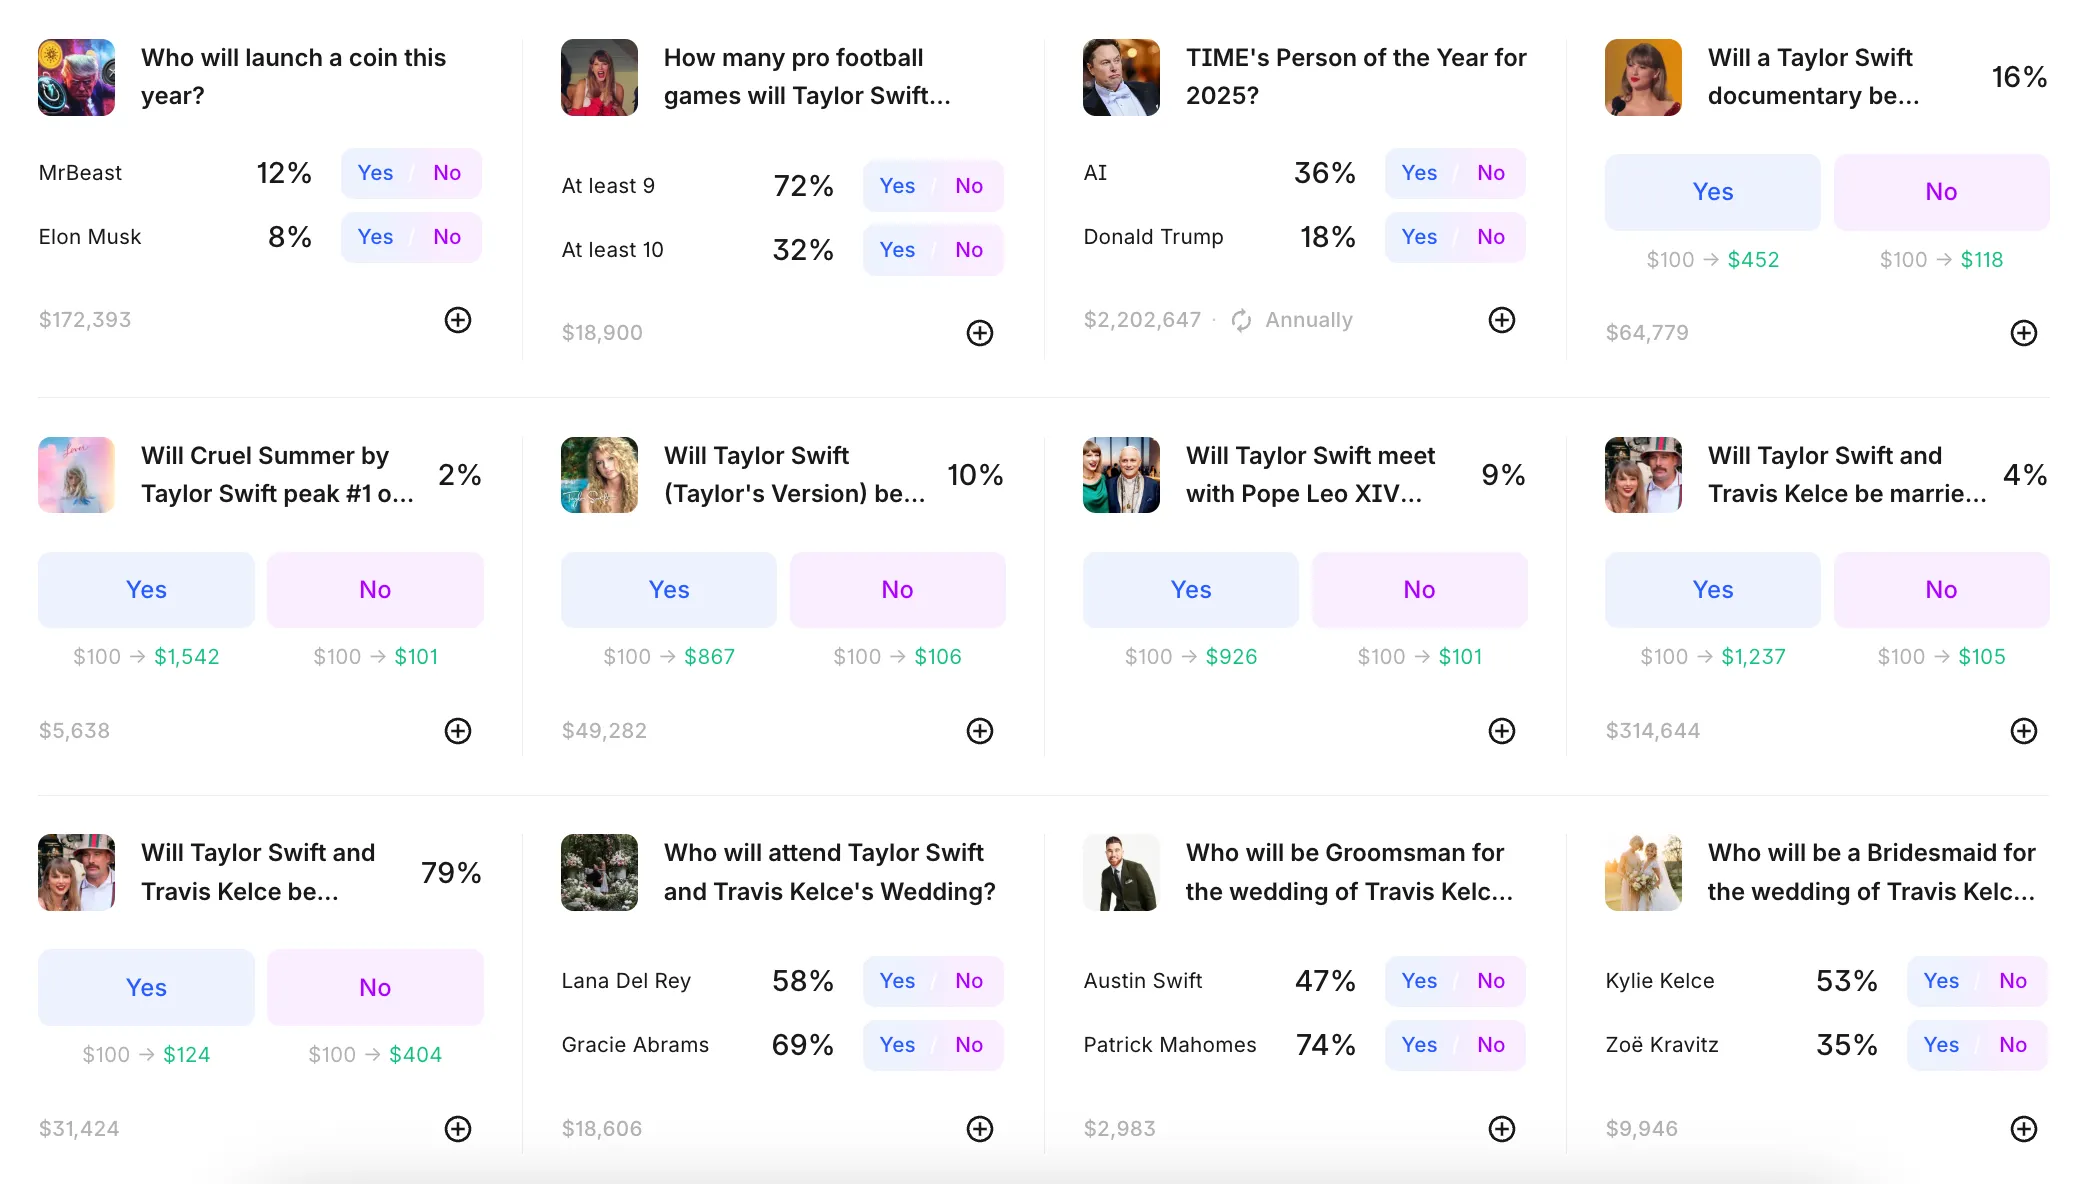
Task: Choose No for Donald Trump outcome
Action: point(1491,237)
